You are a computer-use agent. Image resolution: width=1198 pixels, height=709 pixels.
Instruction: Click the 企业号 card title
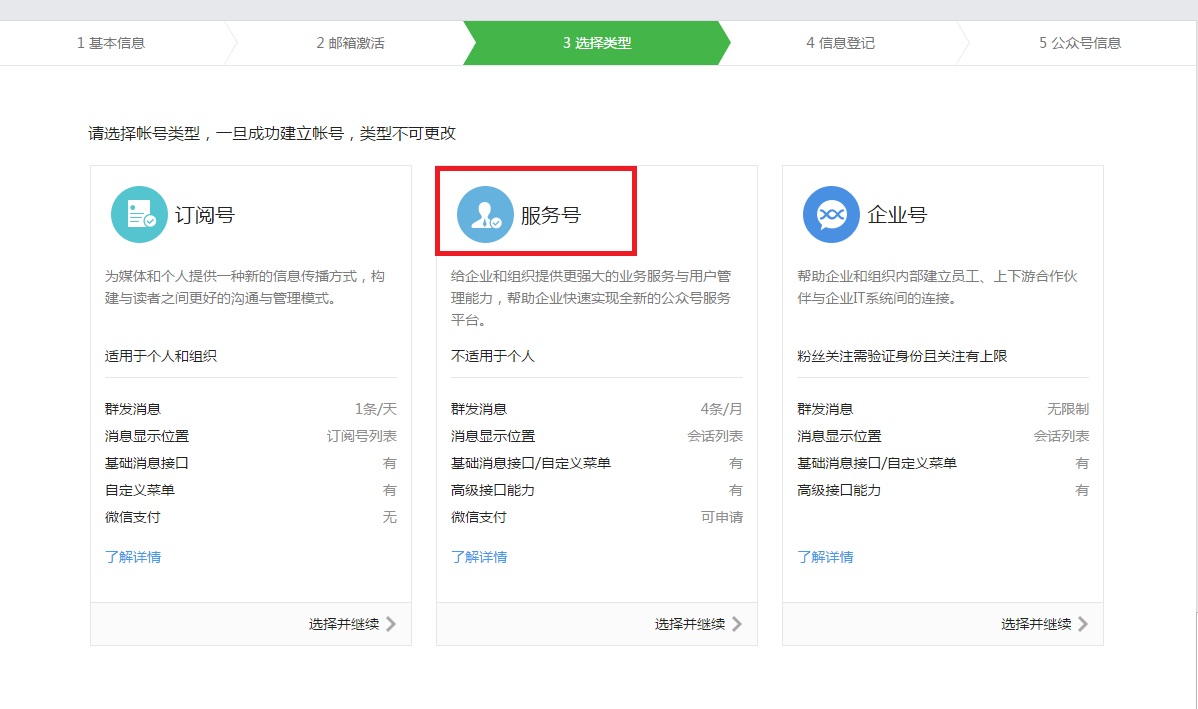pyautogui.click(x=897, y=215)
